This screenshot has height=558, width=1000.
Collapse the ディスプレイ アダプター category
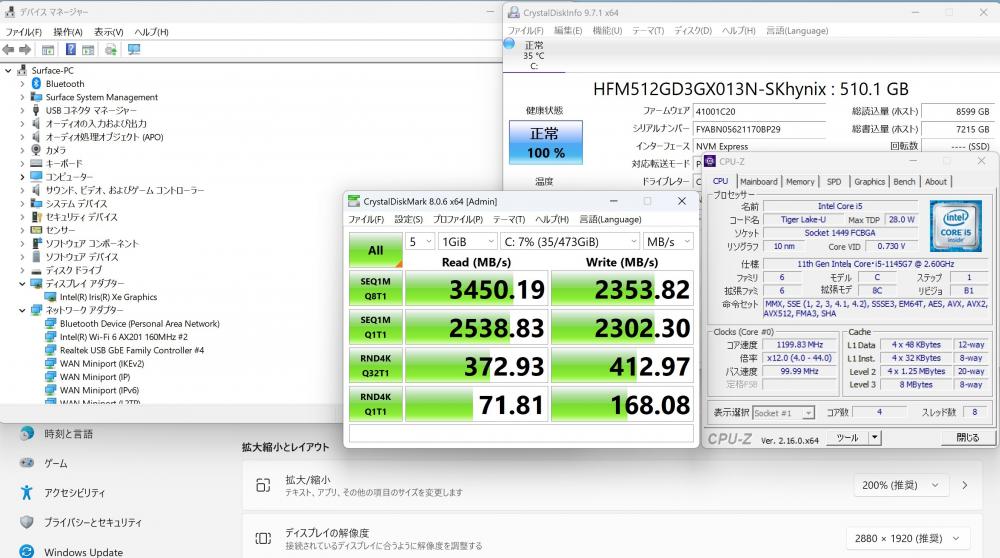(x=23, y=283)
